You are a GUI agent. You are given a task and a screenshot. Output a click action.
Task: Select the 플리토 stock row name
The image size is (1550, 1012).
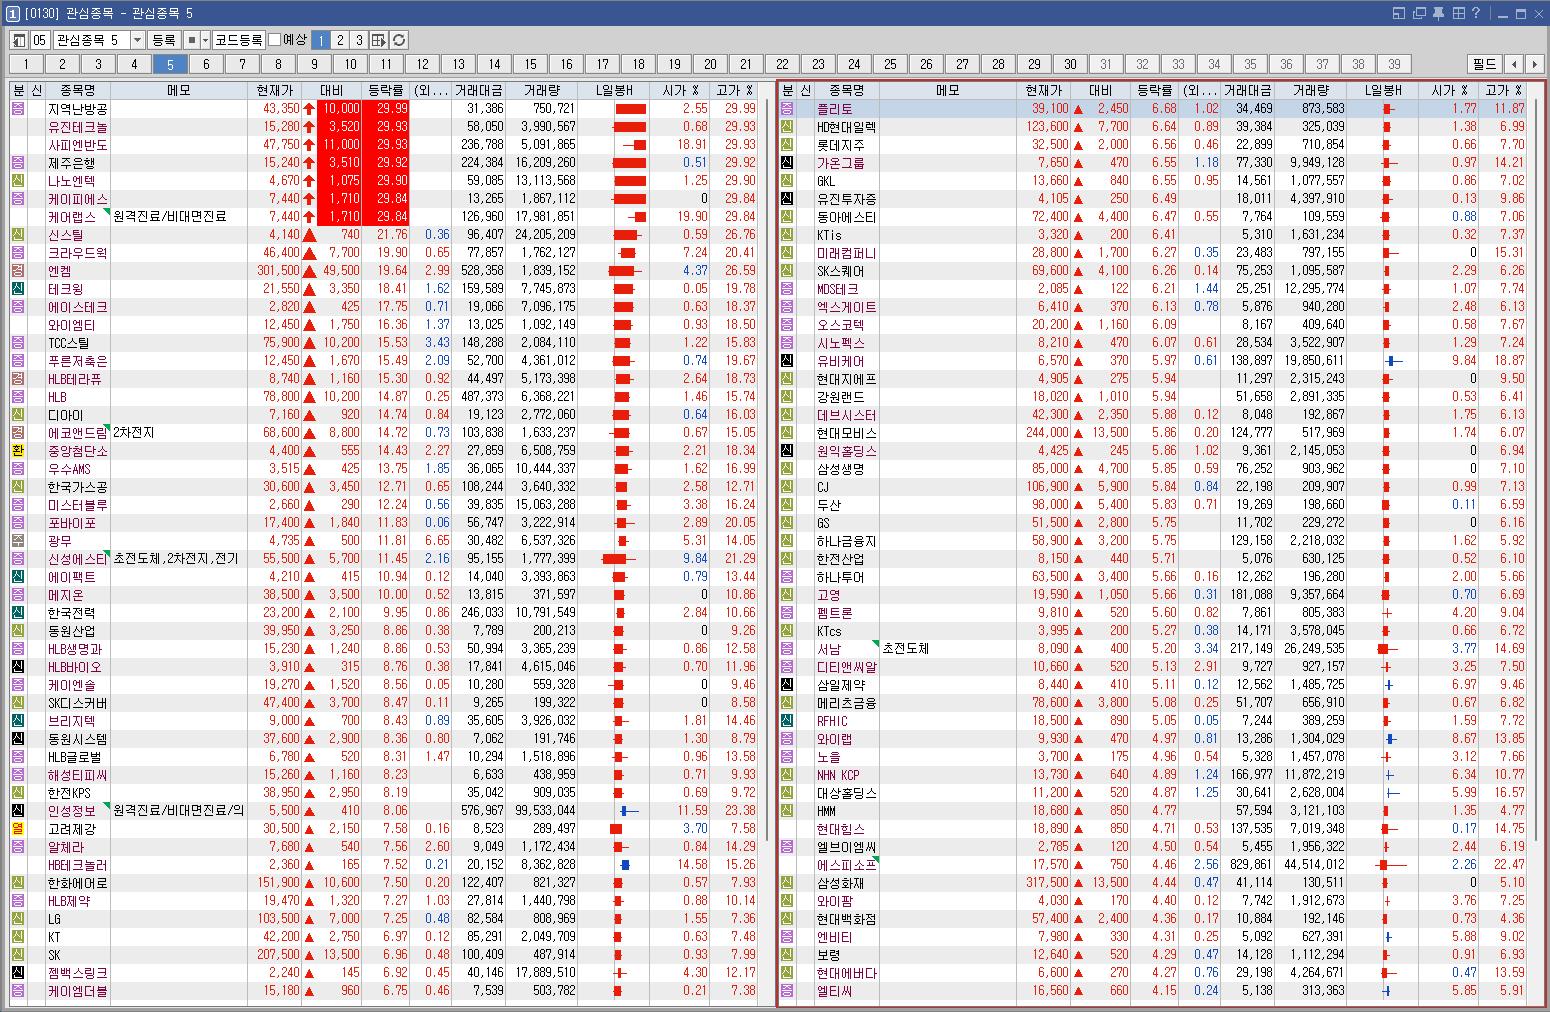(834, 109)
